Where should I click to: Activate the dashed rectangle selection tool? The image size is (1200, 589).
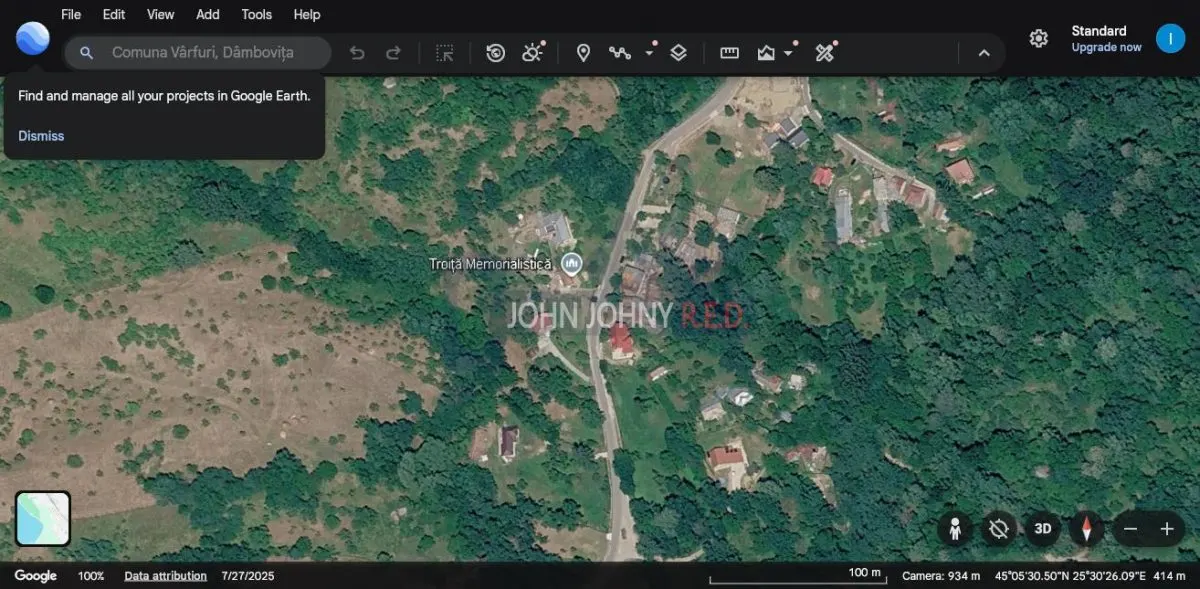click(x=445, y=53)
